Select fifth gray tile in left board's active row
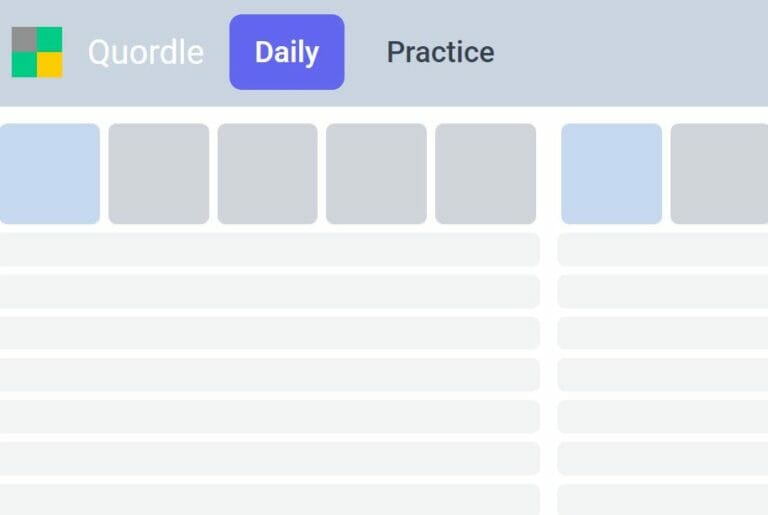The height and width of the screenshot is (515, 768). 485,173
